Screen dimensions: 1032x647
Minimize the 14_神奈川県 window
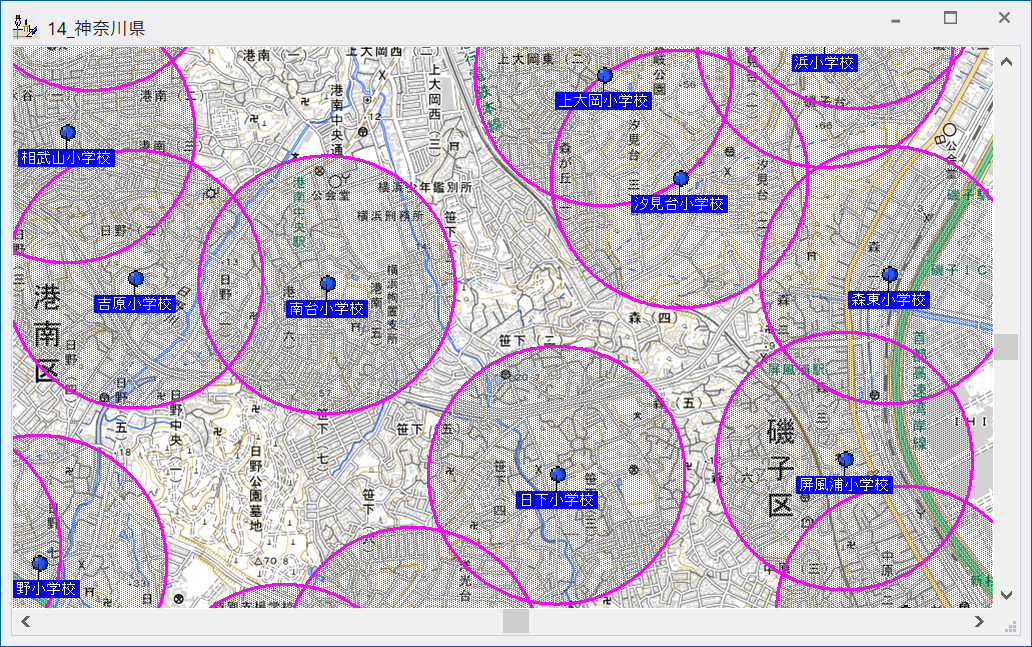pos(896,19)
